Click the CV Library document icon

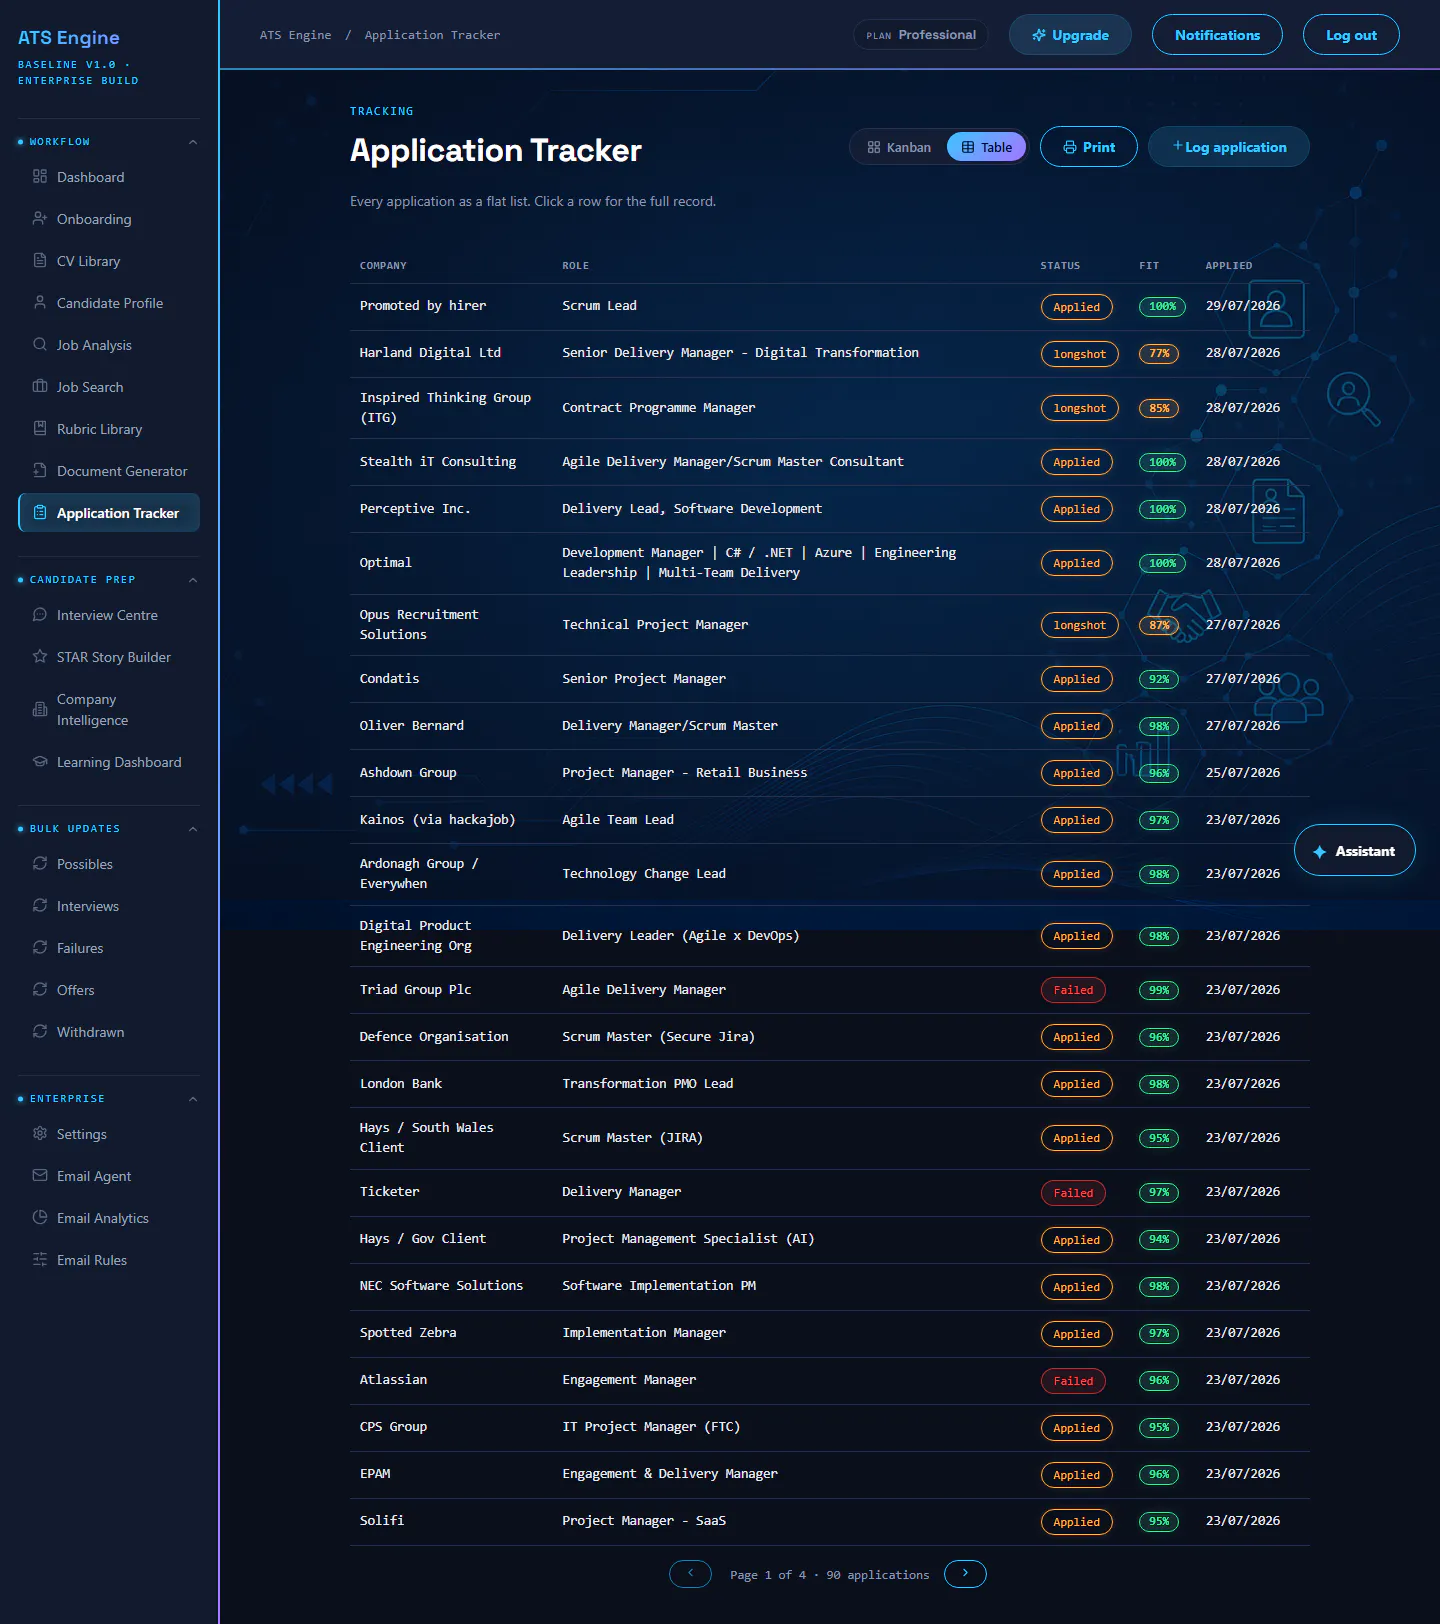click(40, 261)
